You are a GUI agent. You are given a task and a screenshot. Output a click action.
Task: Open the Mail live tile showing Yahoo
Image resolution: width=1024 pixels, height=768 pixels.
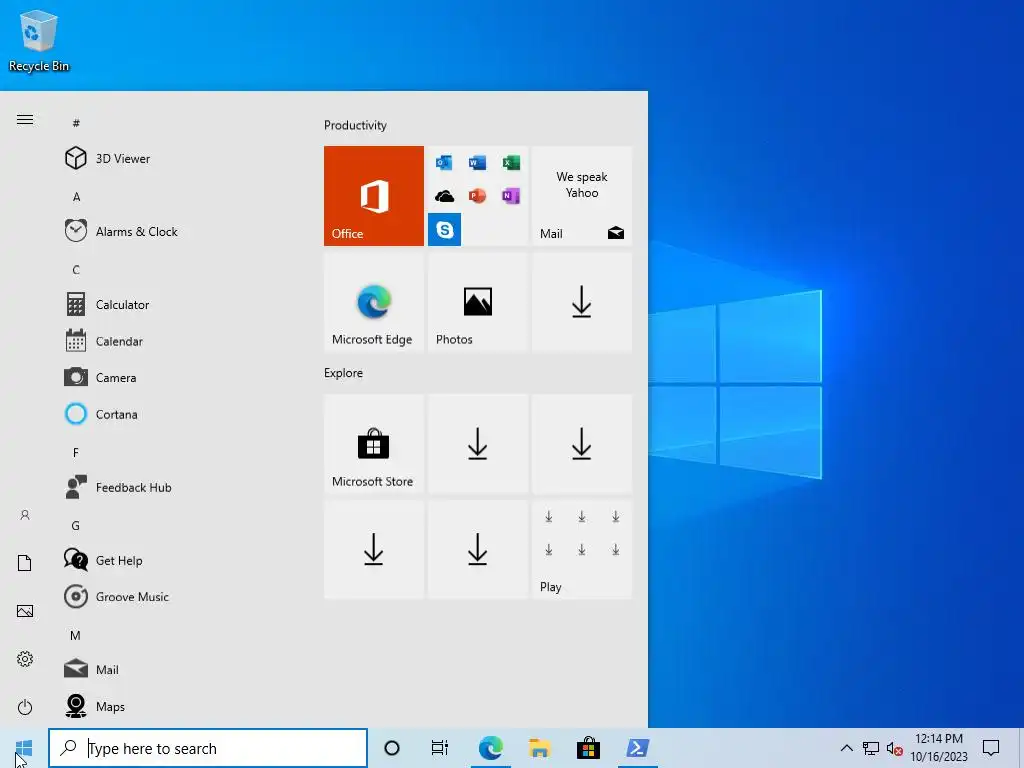[x=582, y=196]
